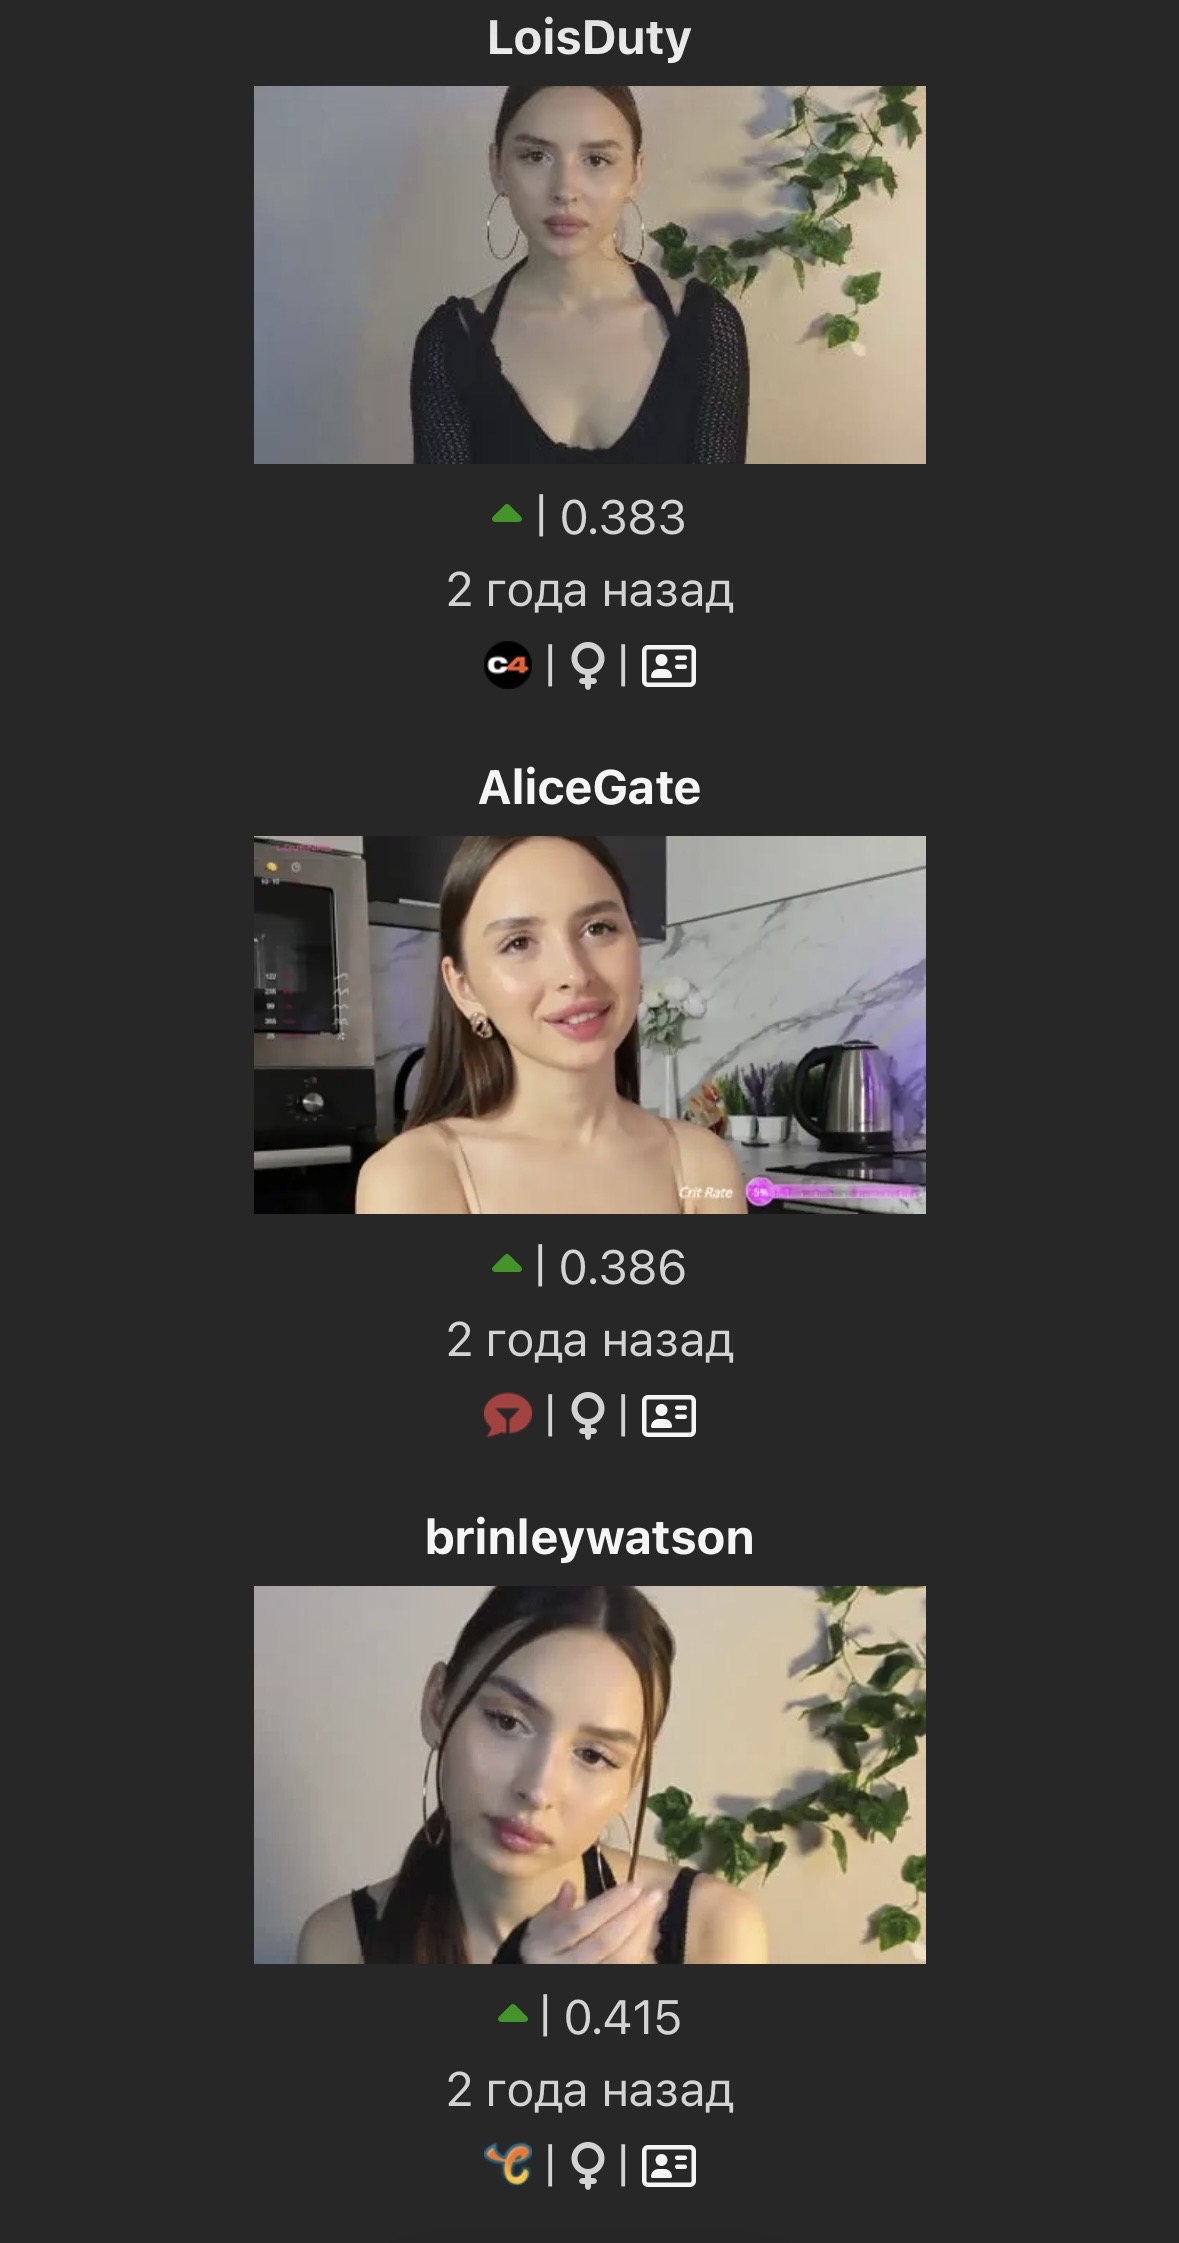Select the LoisDuty thumbnail image
The image size is (1179, 2243).
click(x=590, y=275)
